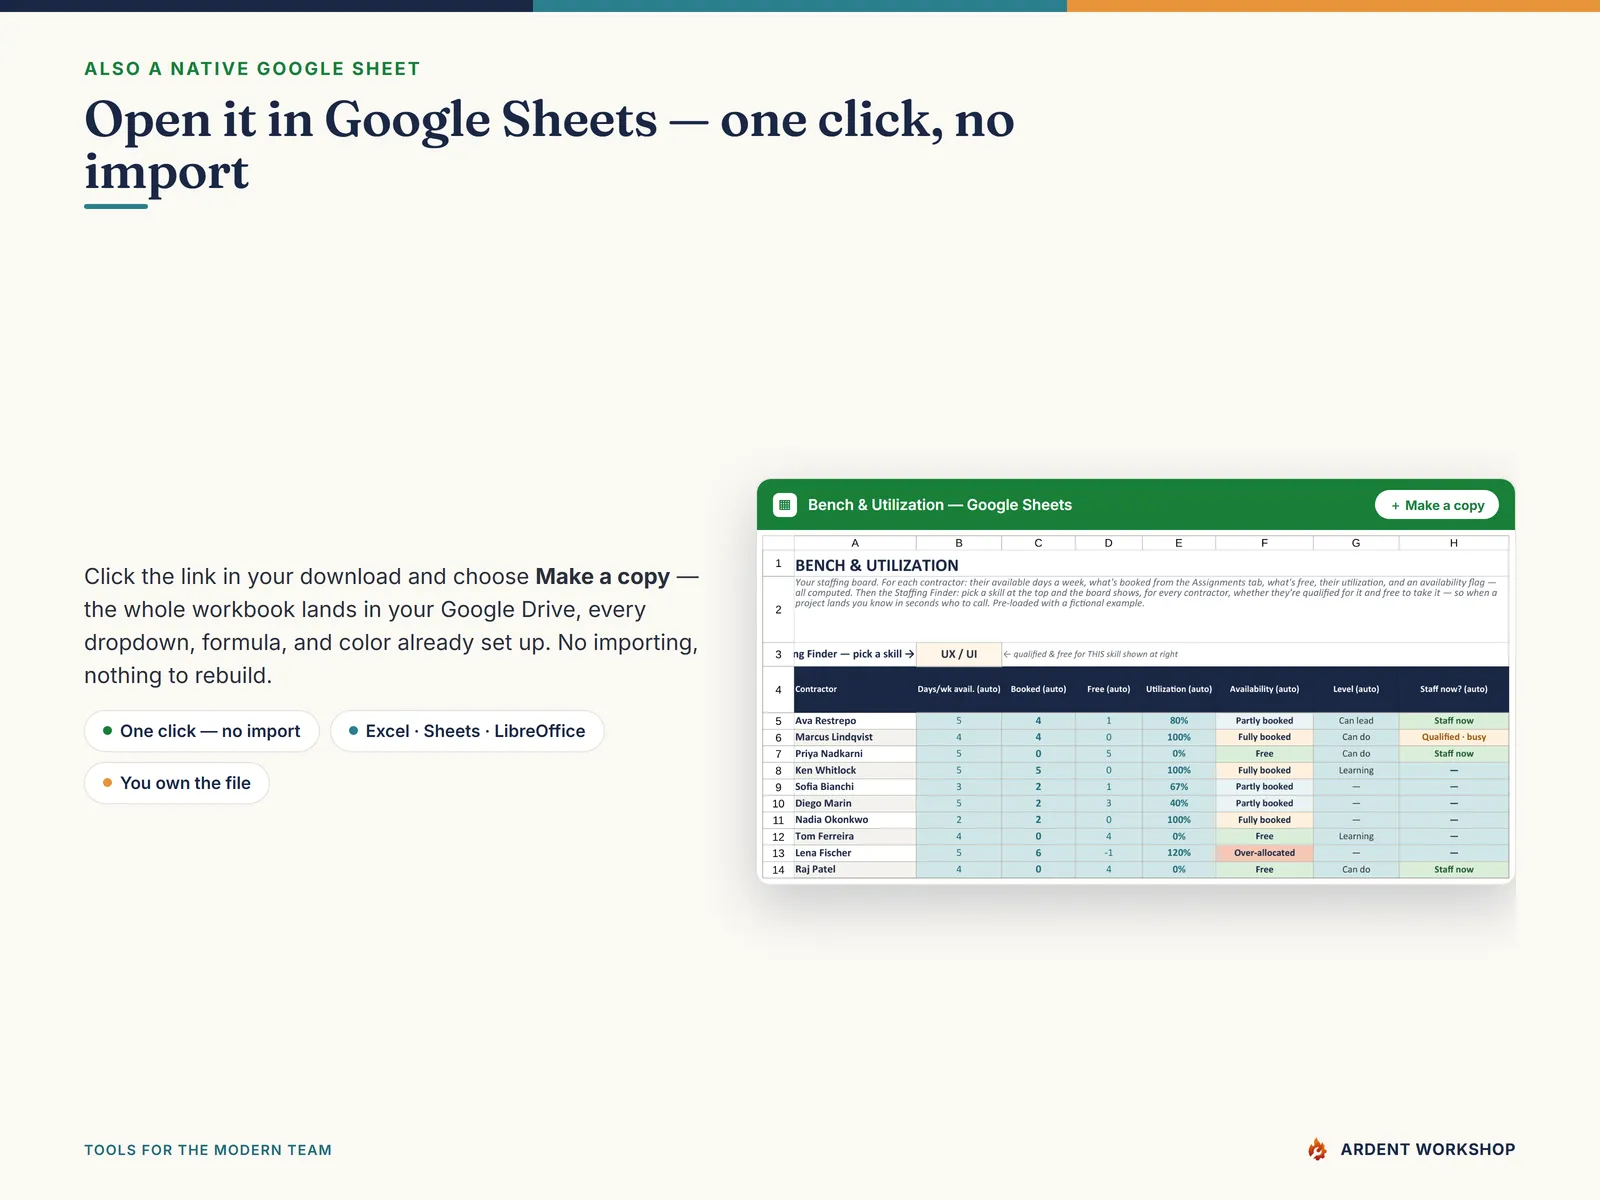Click the "Utilization (auto)" header cell
The width and height of the screenshot is (1600, 1200).
coord(1179,689)
